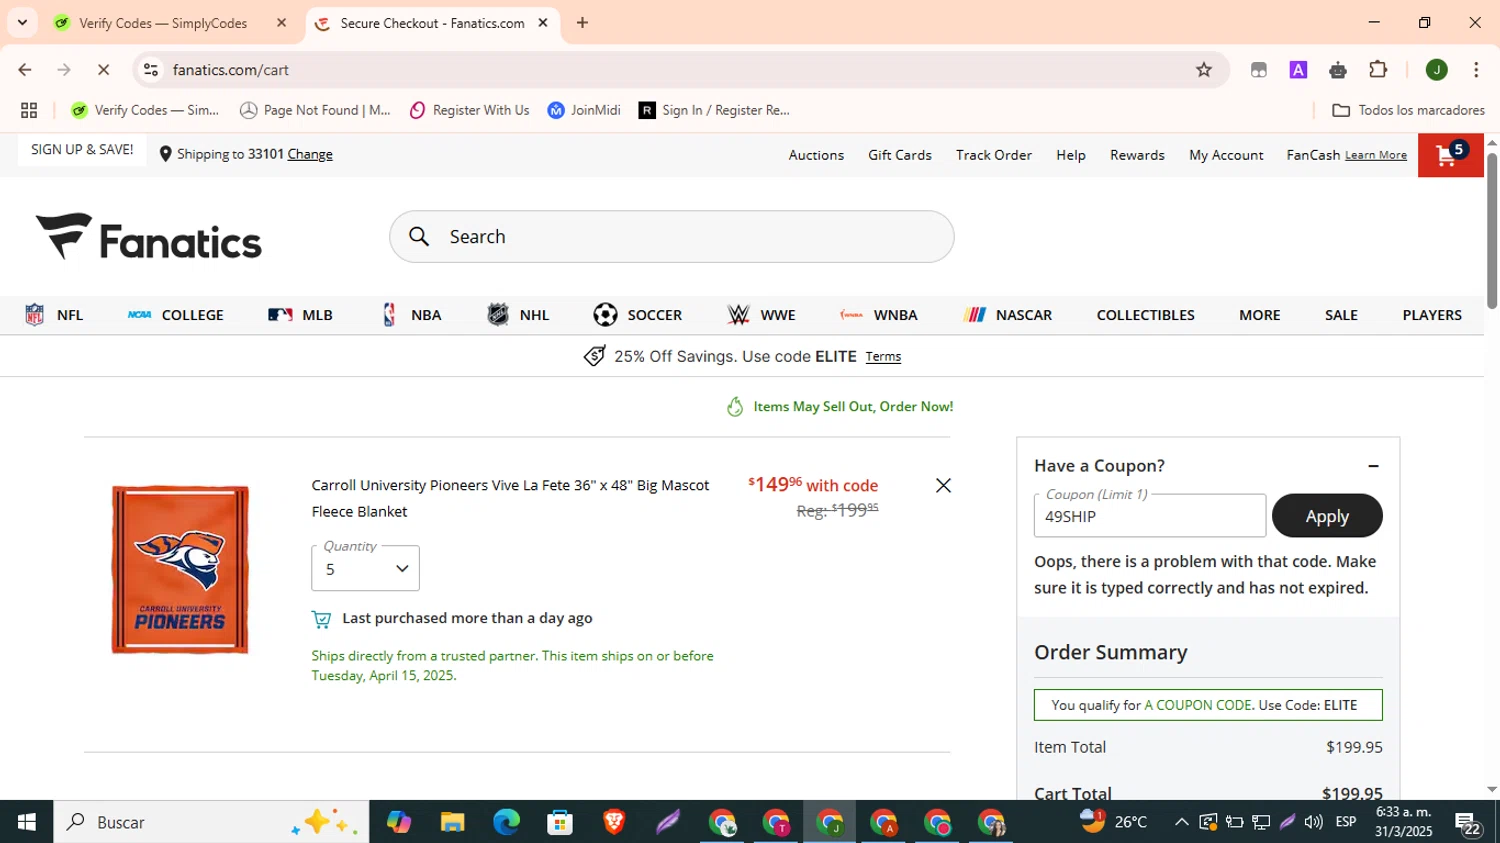Click FanCash Learn More link
The image size is (1500, 843).
click(1375, 155)
